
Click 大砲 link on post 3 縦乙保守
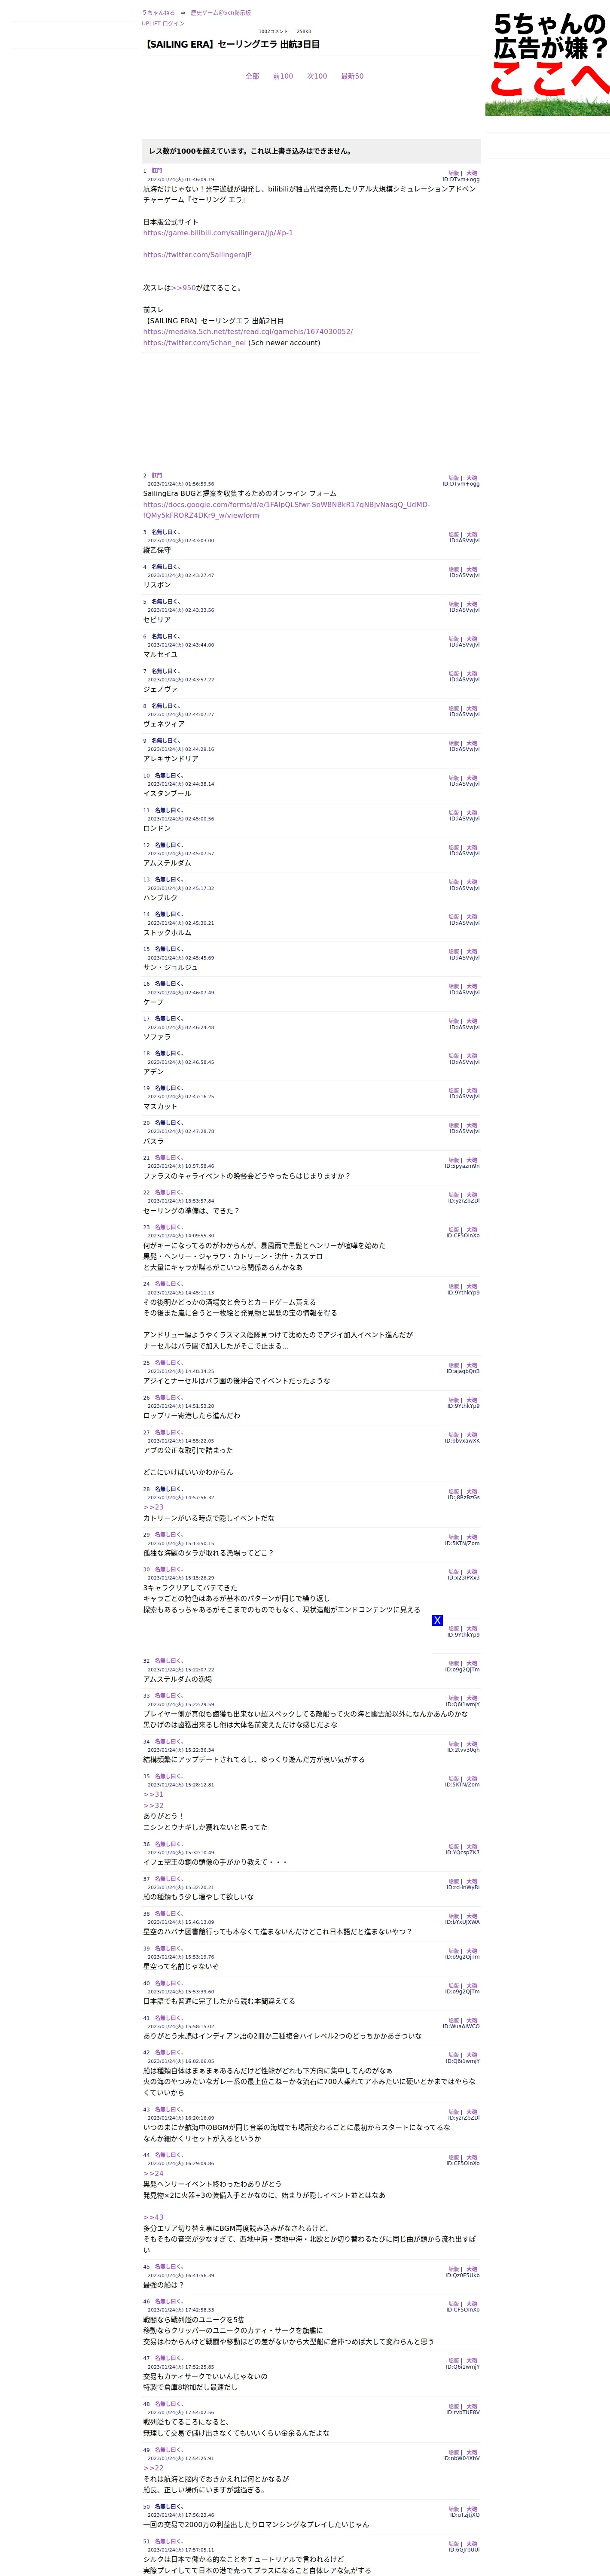[472, 535]
